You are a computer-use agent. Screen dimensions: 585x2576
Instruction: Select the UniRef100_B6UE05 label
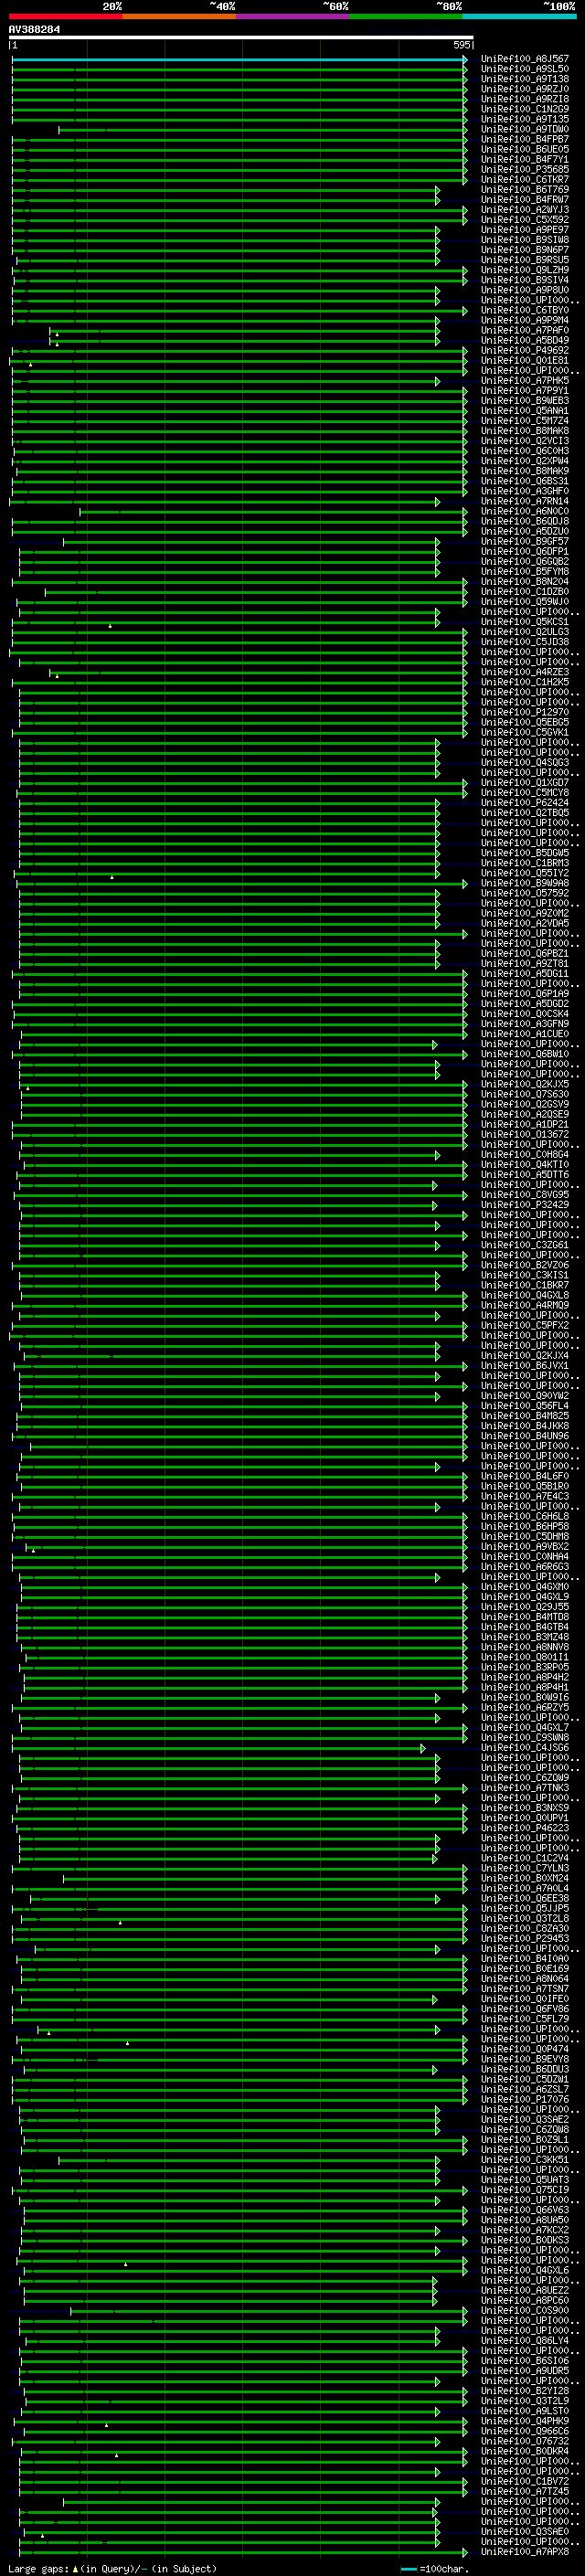[524, 149]
